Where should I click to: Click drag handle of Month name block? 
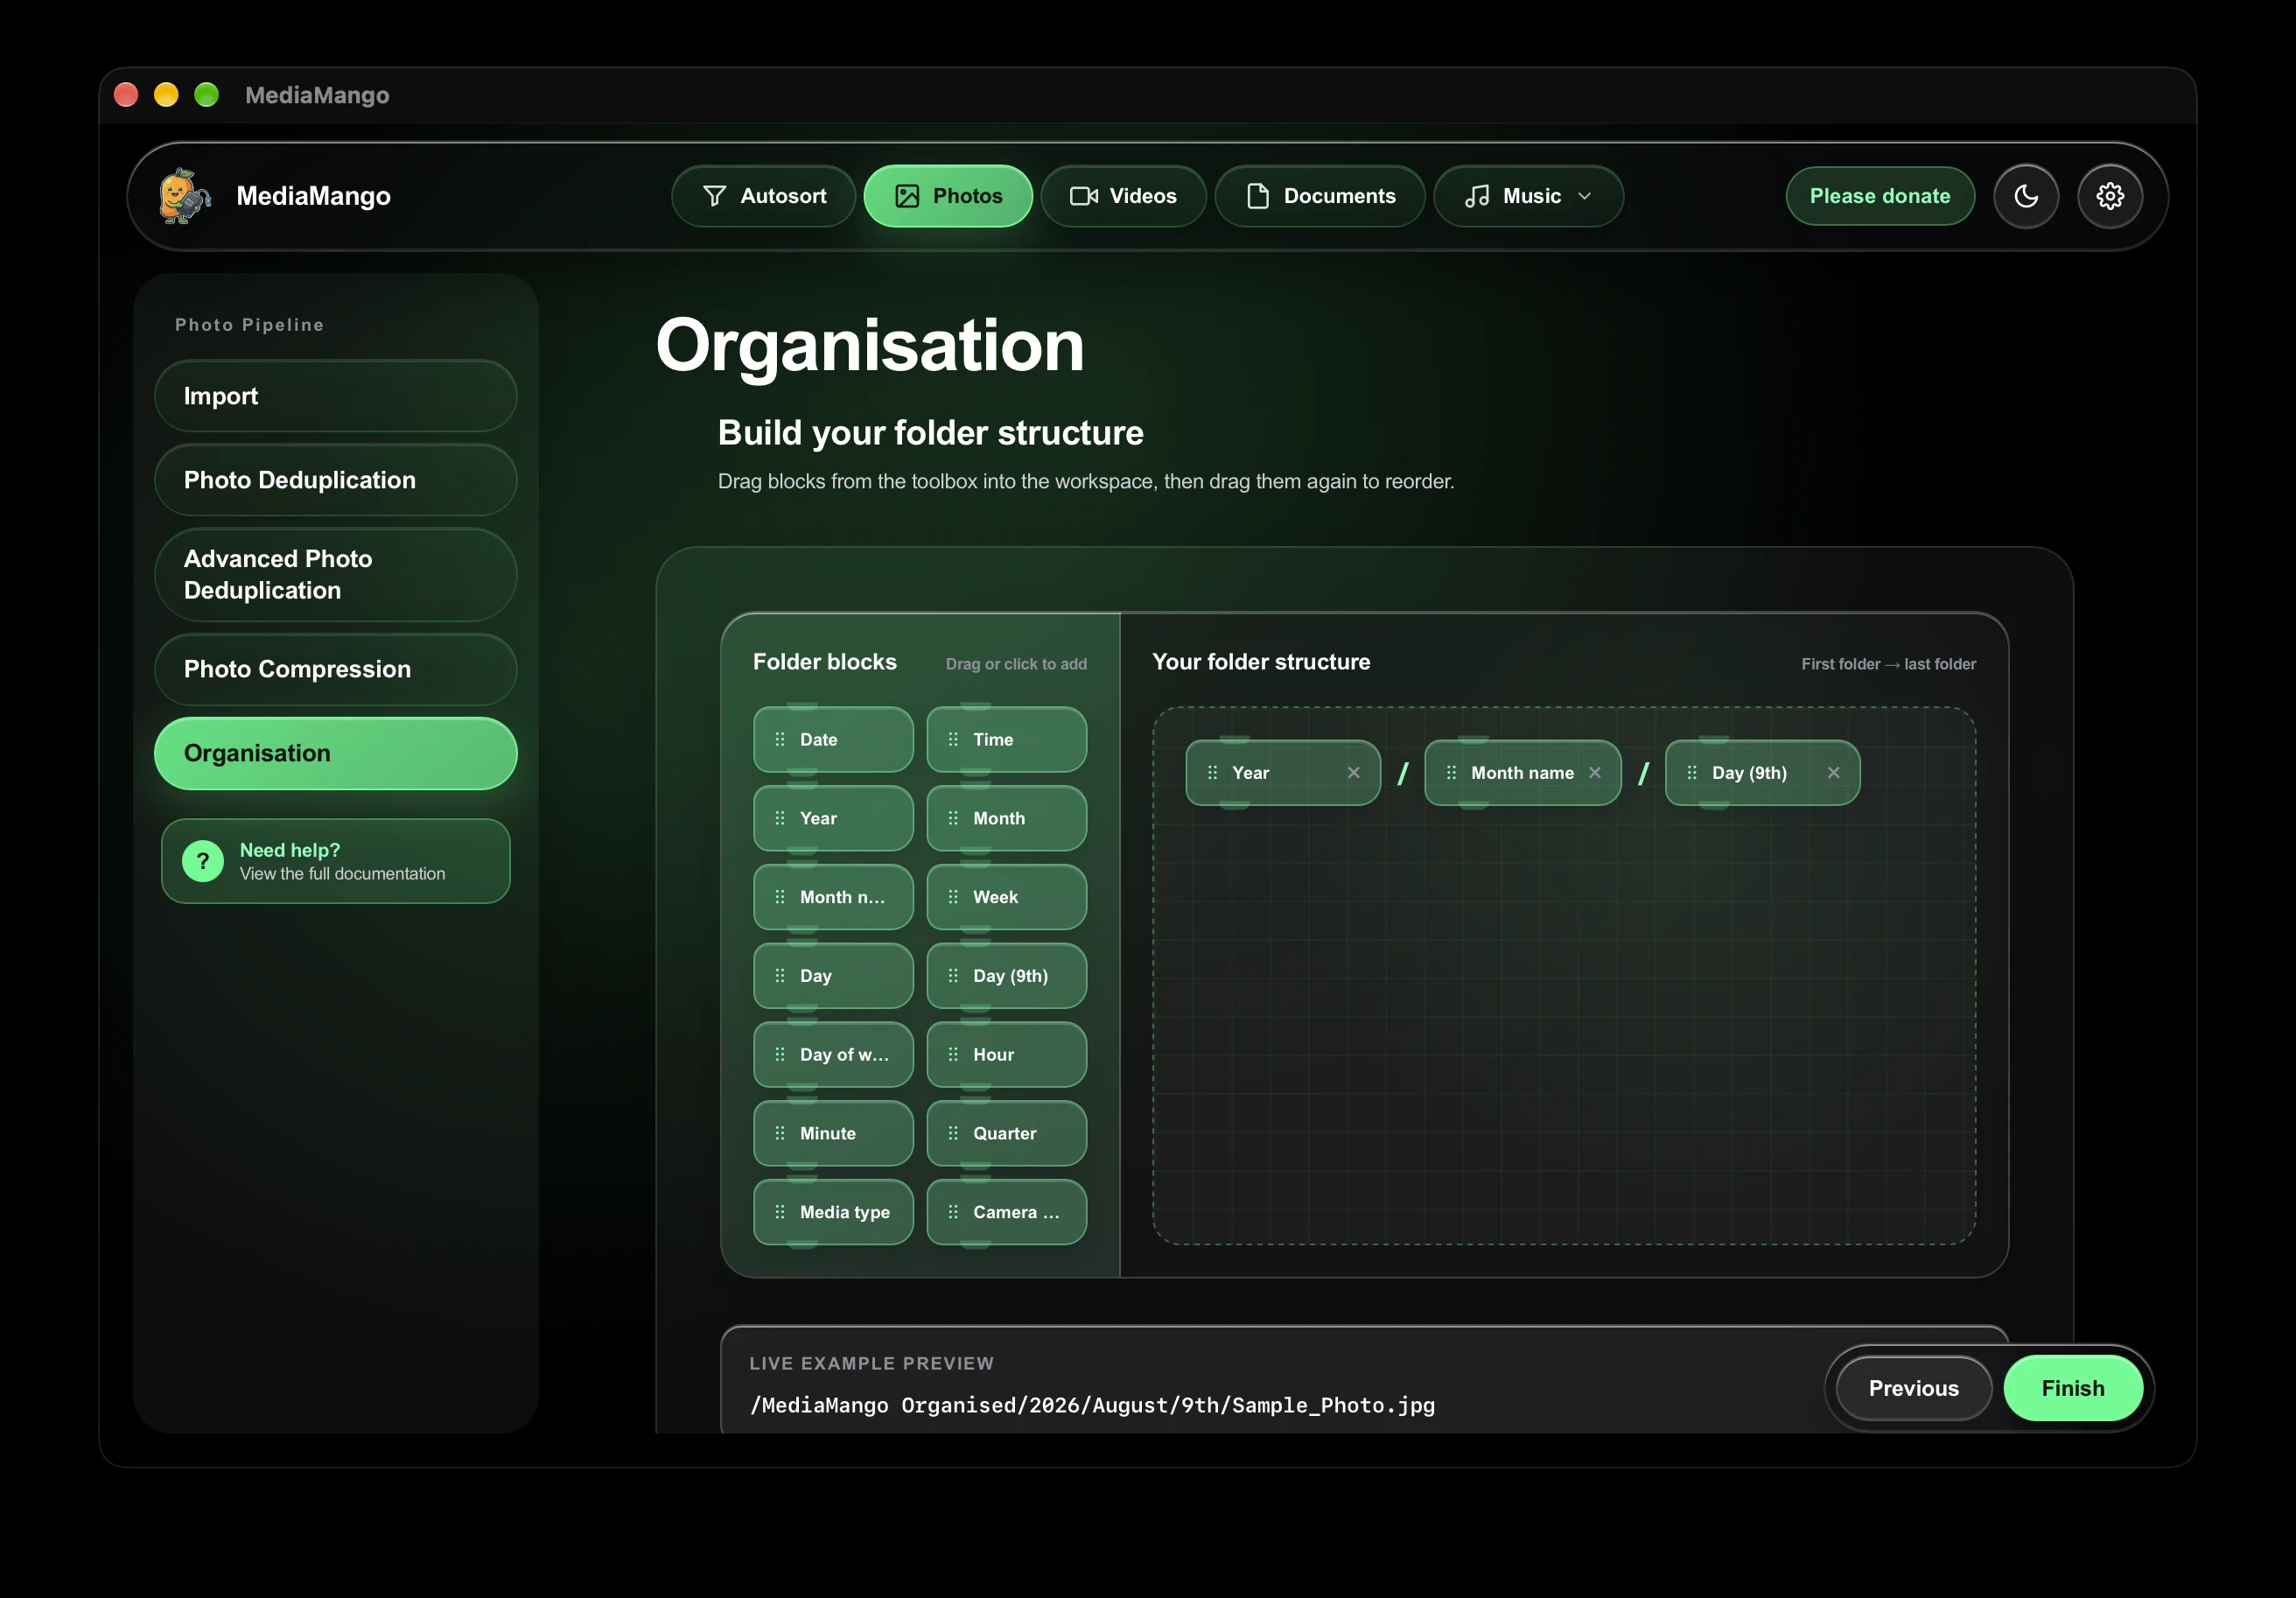click(1451, 772)
